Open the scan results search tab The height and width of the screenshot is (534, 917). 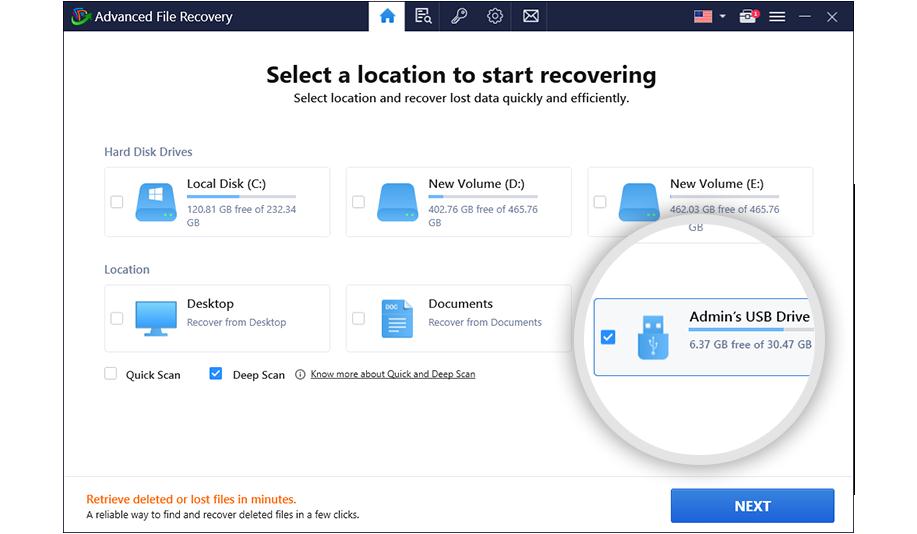coord(423,16)
